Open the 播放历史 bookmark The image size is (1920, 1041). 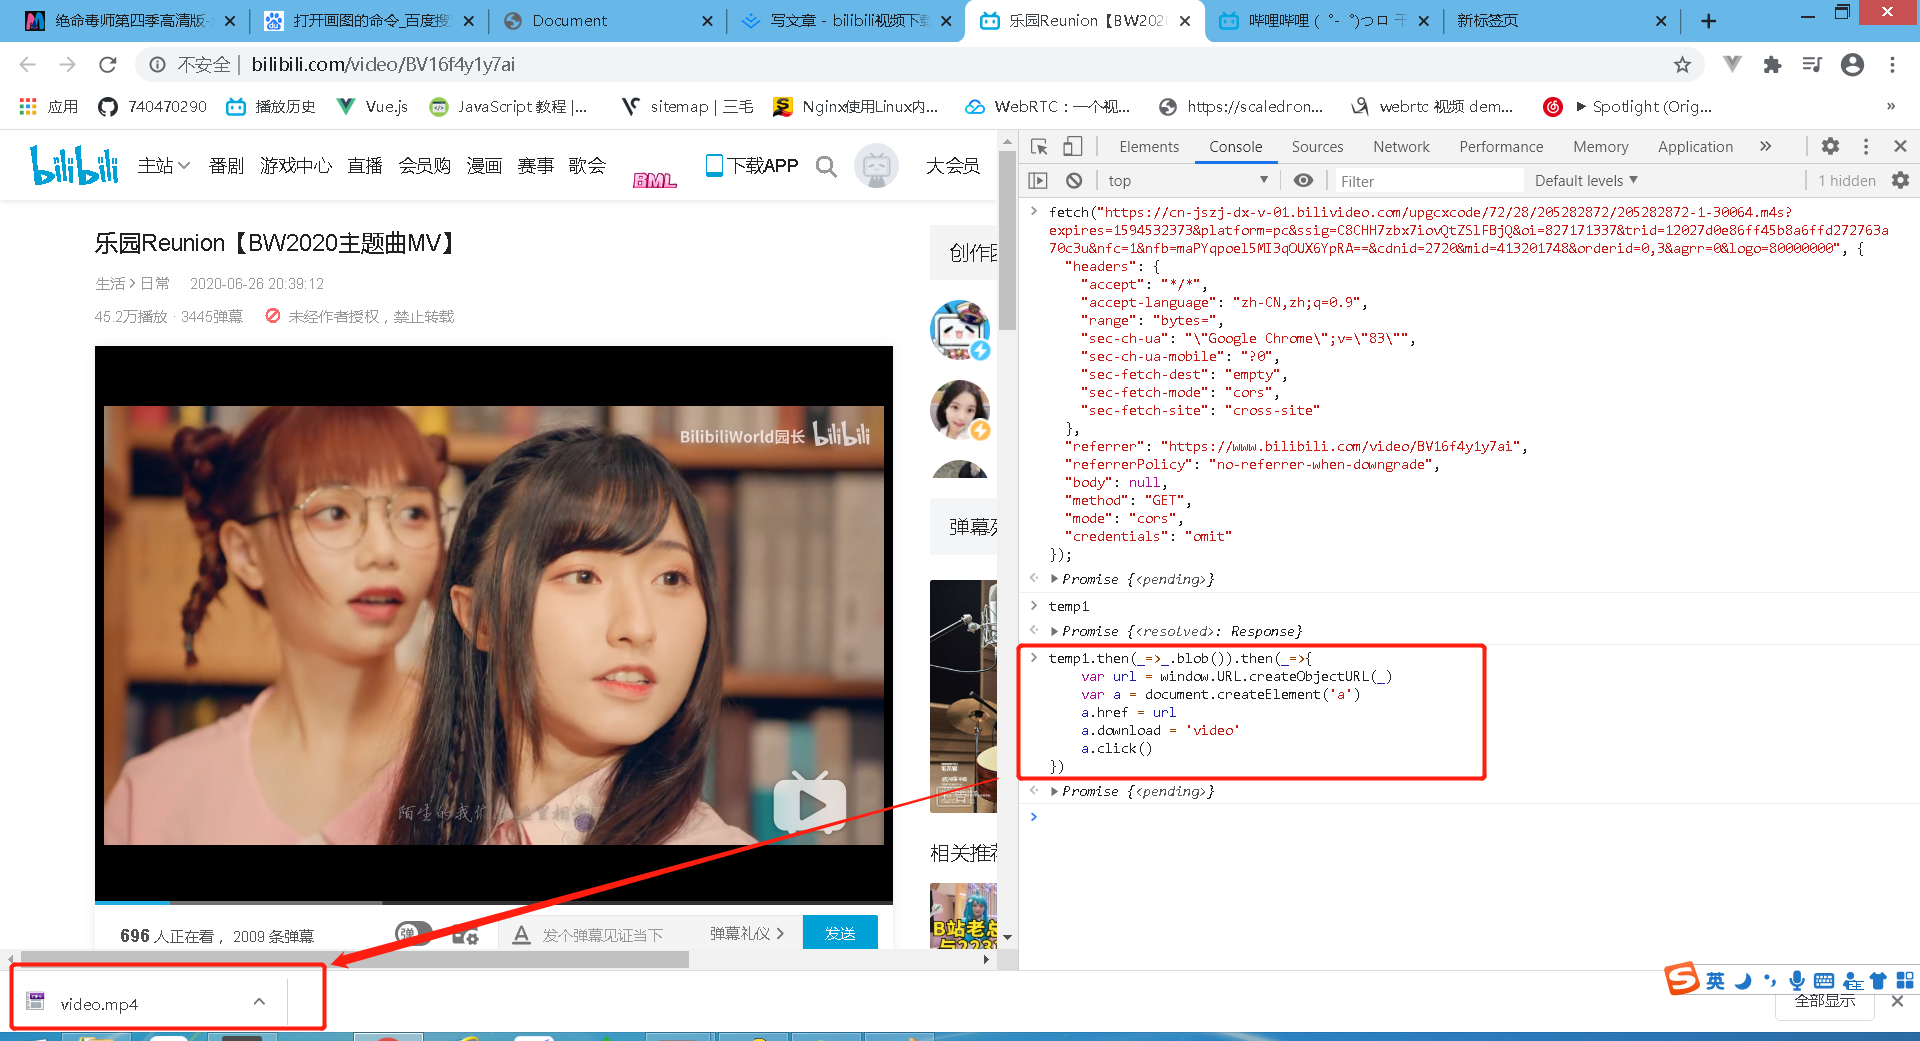(x=271, y=107)
